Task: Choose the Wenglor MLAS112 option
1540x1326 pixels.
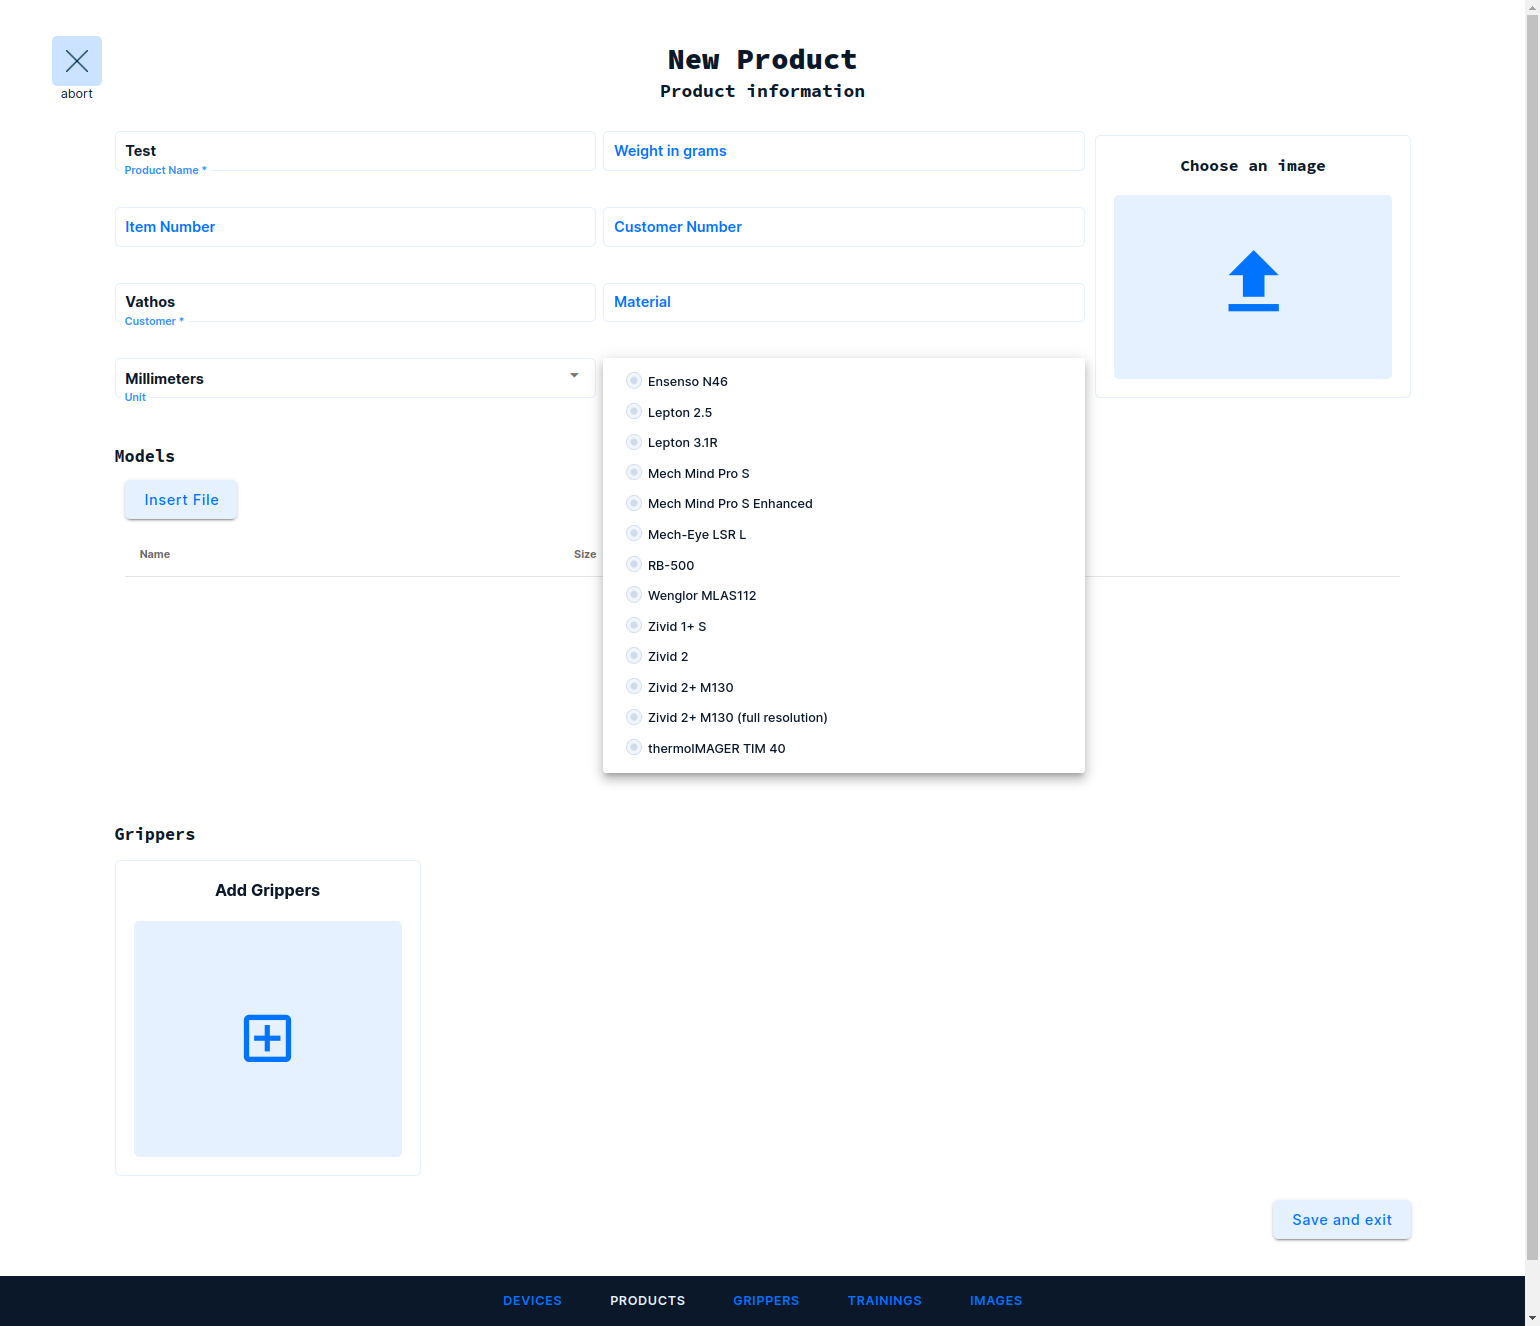Action: (x=634, y=595)
